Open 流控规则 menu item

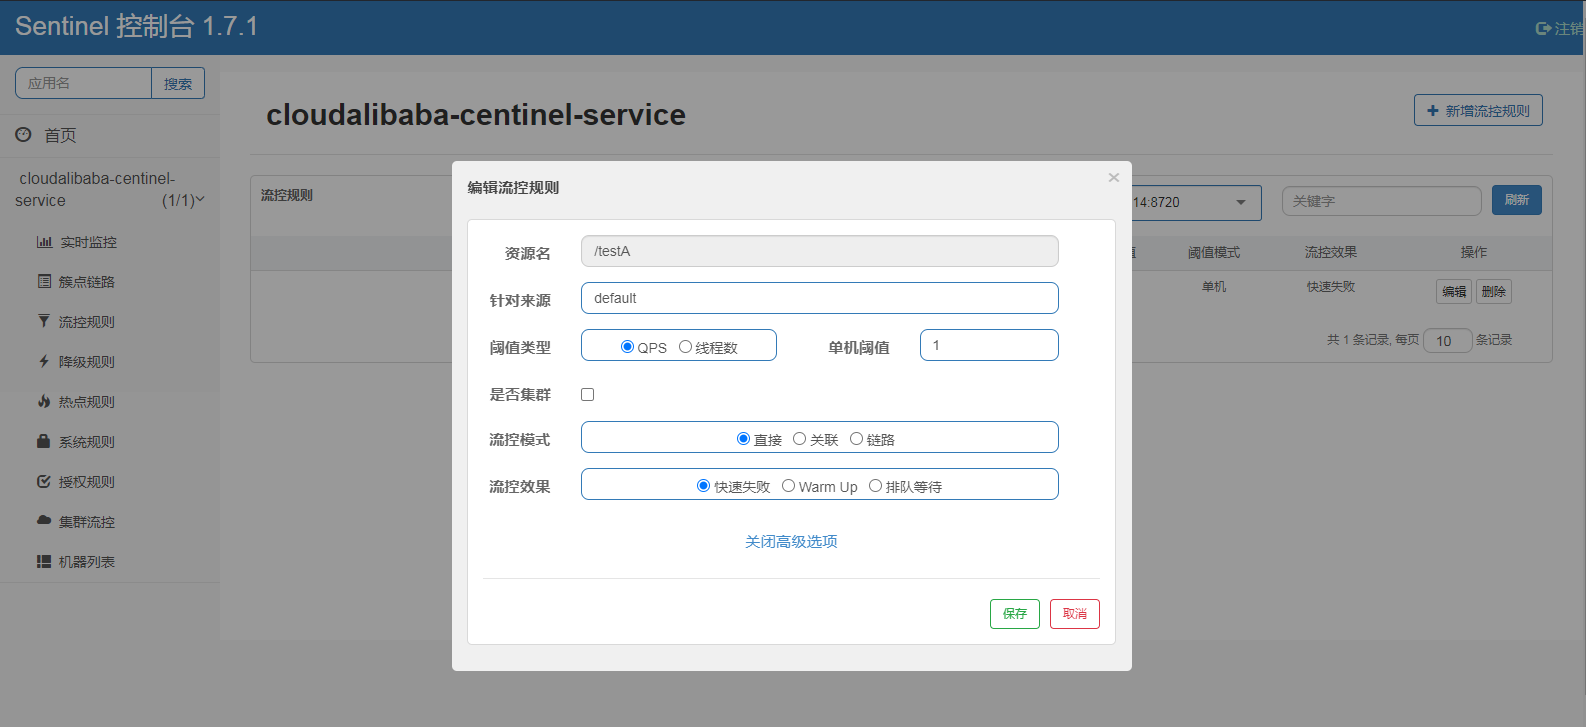(87, 322)
